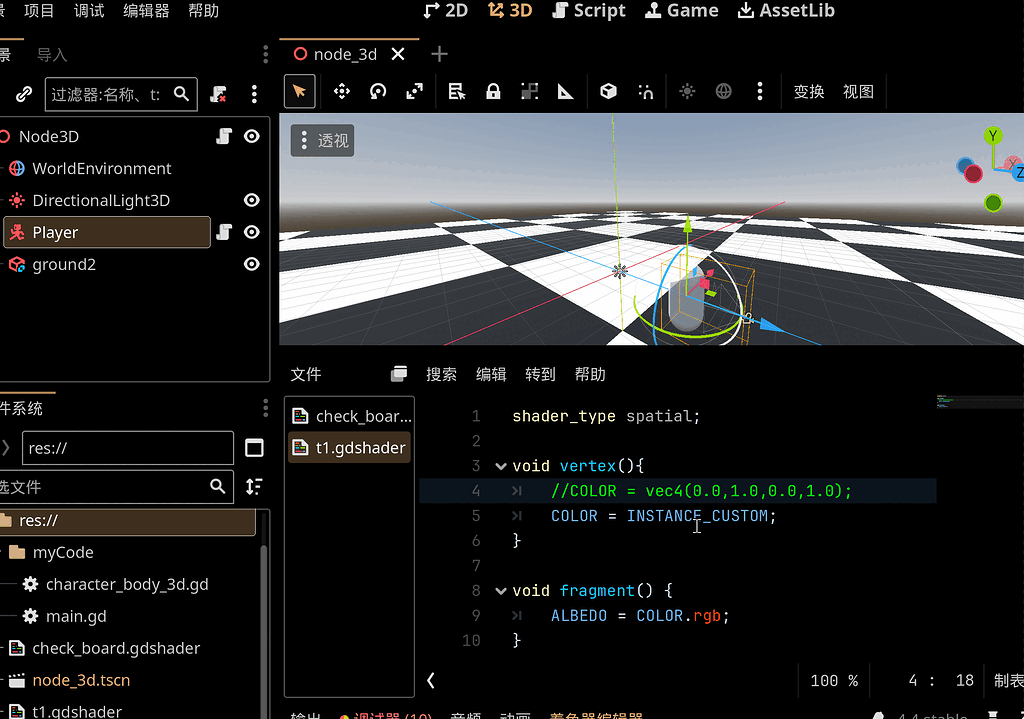
Task: Switch to the Script workspace
Action: click(x=589, y=11)
